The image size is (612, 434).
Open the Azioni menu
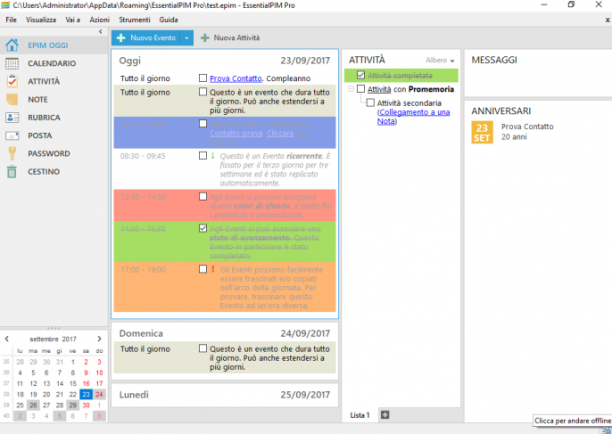pyautogui.click(x=100, y=20)
